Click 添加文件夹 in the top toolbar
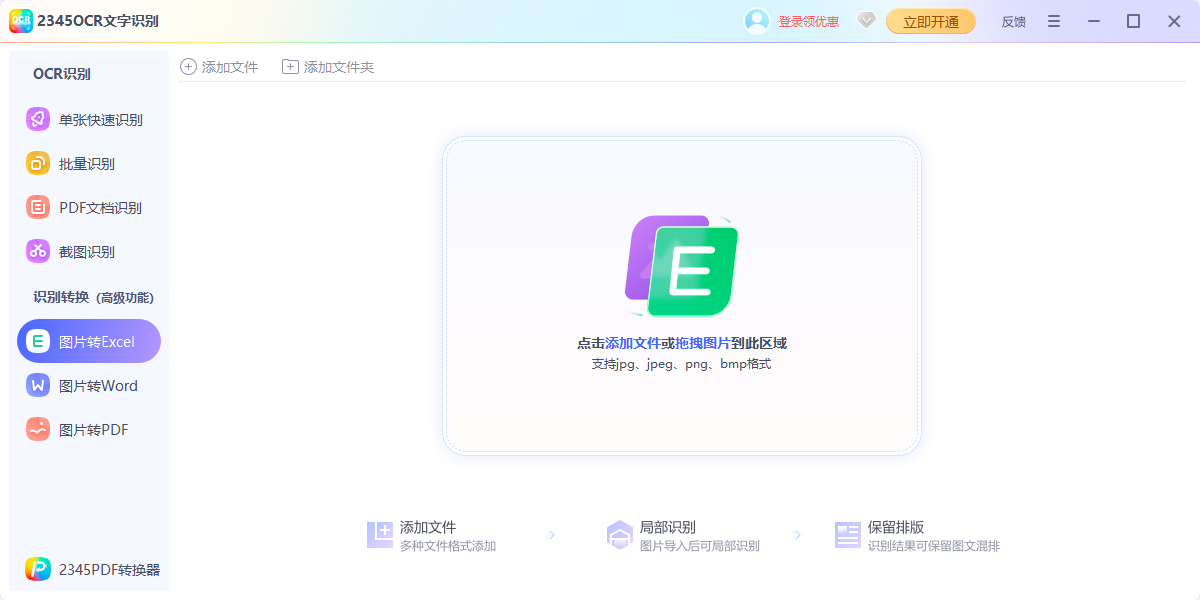The image size is (1200, 600). [x=326, y=66]
